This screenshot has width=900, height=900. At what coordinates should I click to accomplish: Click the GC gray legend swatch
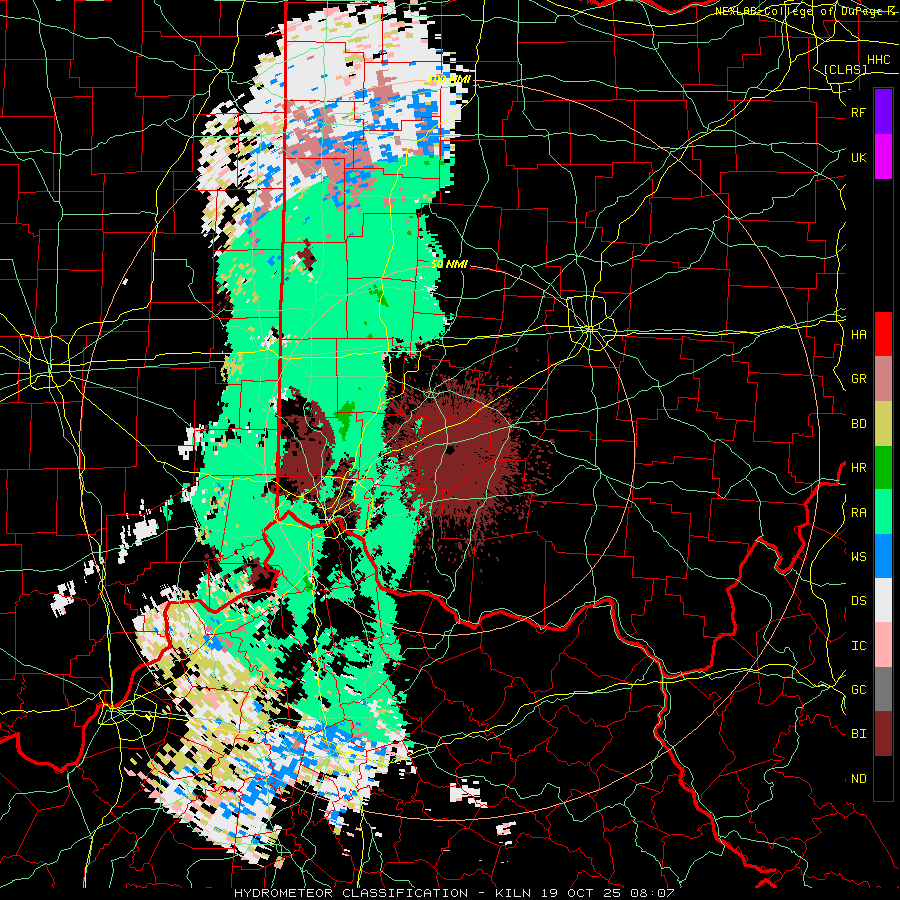(883, 689)
